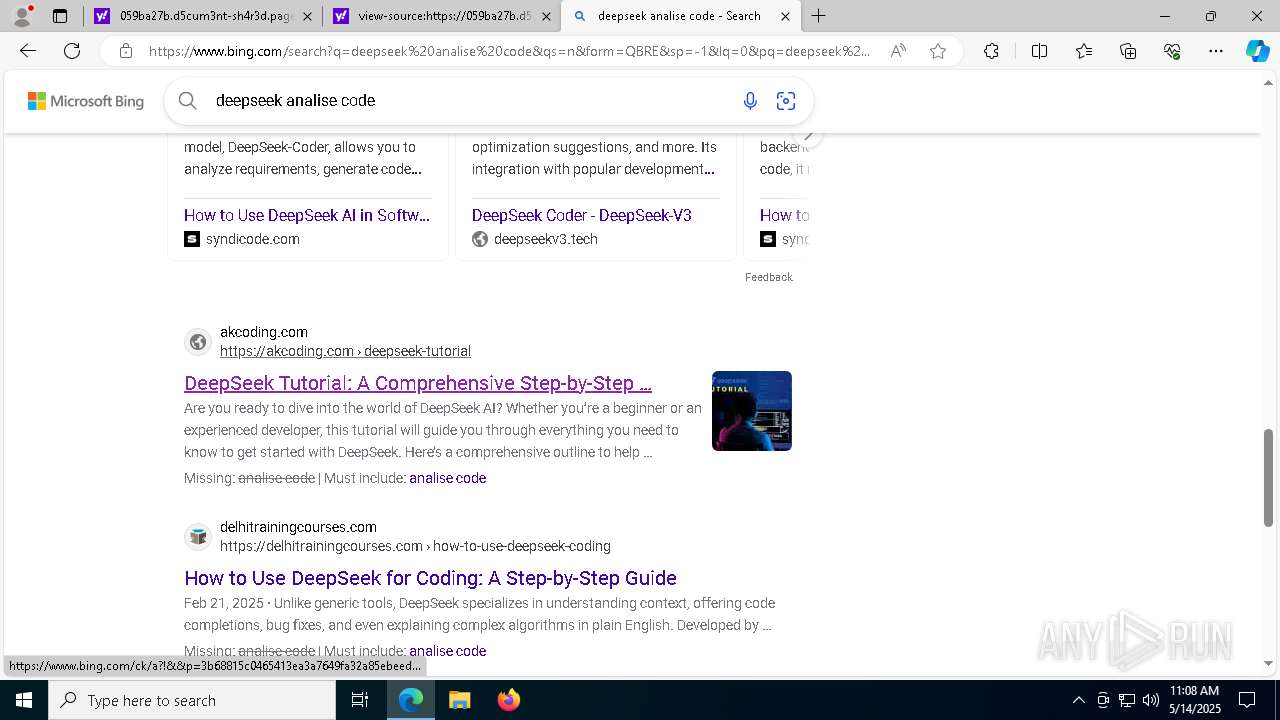Open split screen view

tap(1039, 51)
